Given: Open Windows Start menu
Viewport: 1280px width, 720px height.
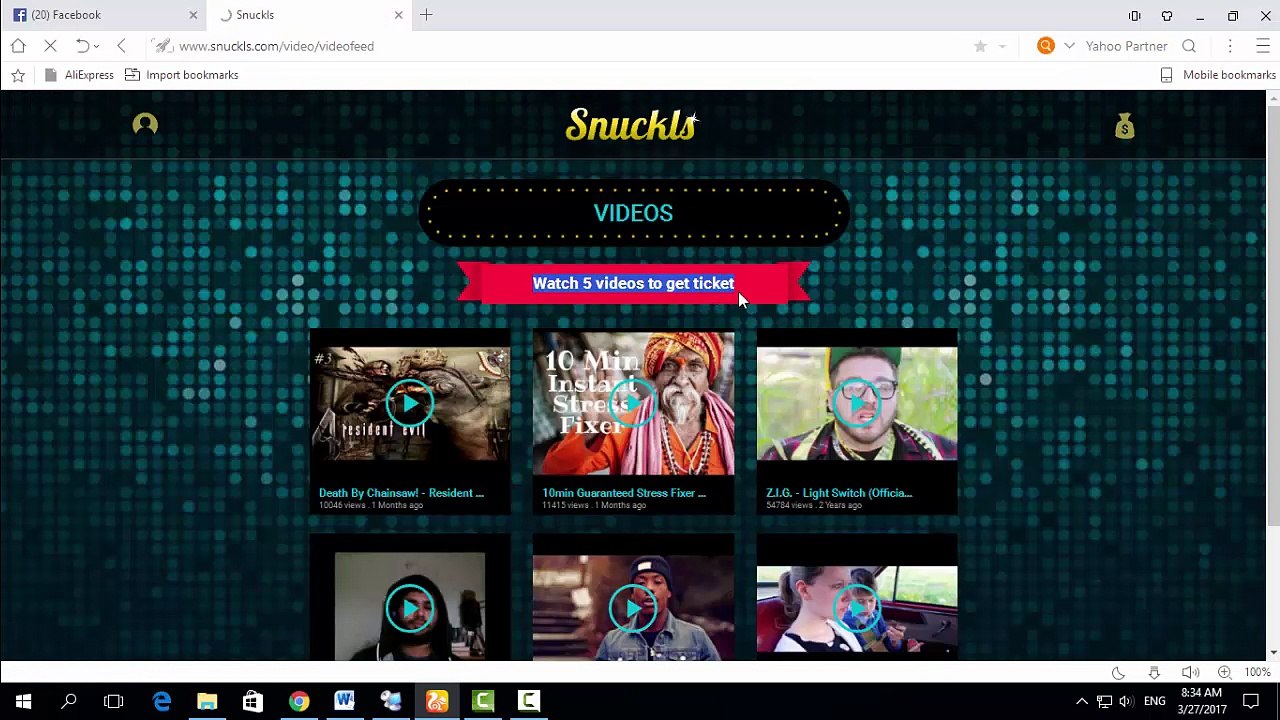Looking at the screenshot, I should 23,701.
